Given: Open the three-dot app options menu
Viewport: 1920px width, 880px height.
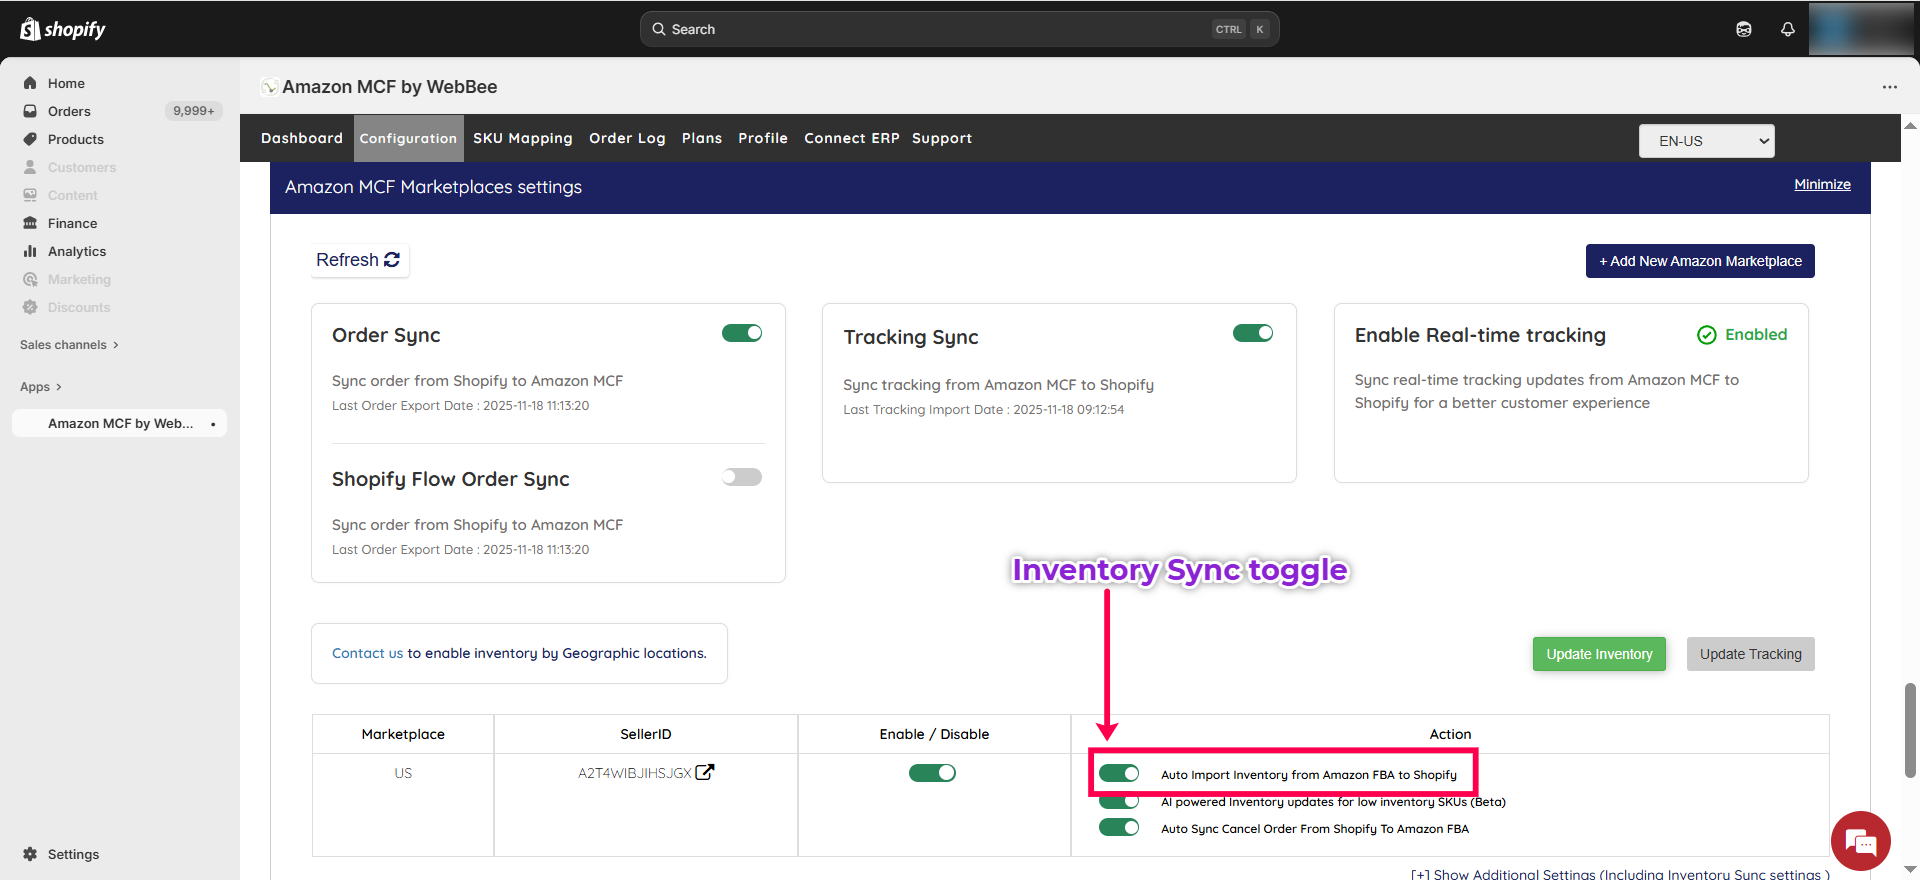Looking at the screenshot, I should (x=1889, y=87).
